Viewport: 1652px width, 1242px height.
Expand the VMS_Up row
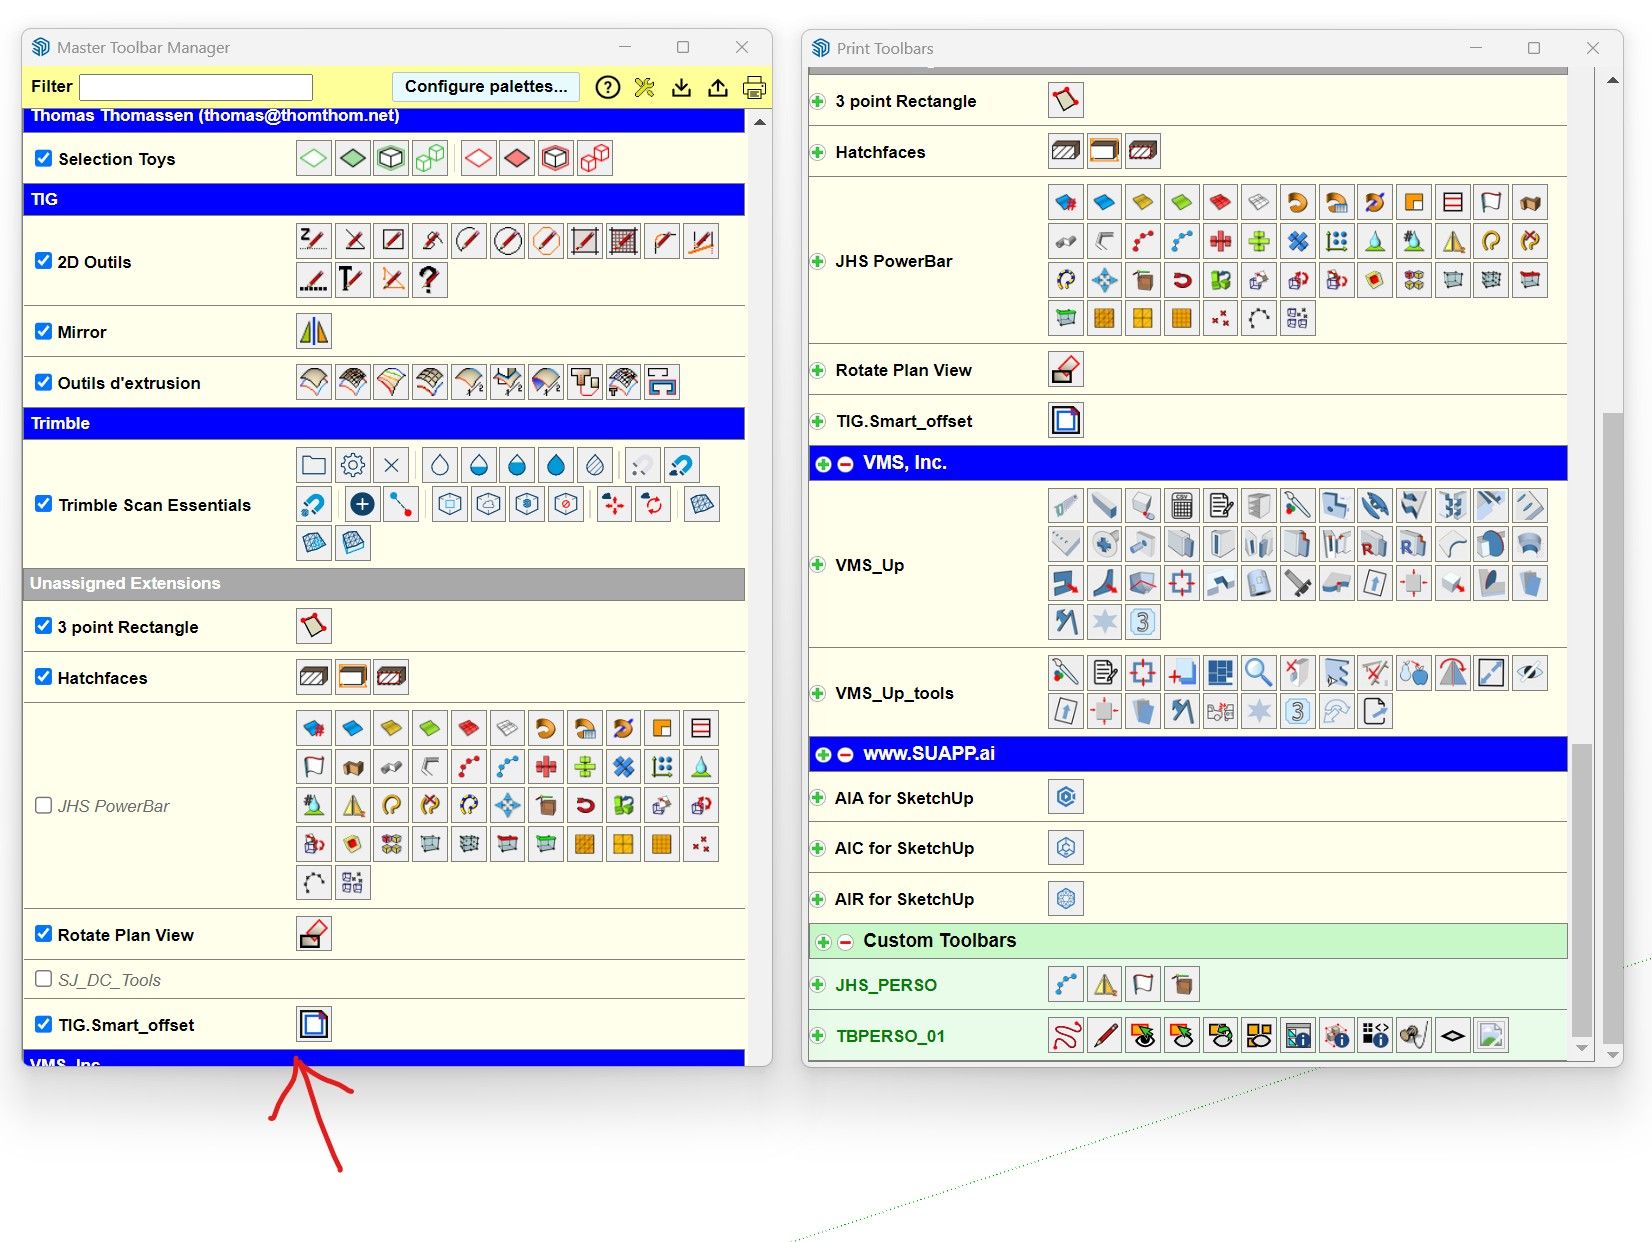pyautogui.click(x=818, y=565)
